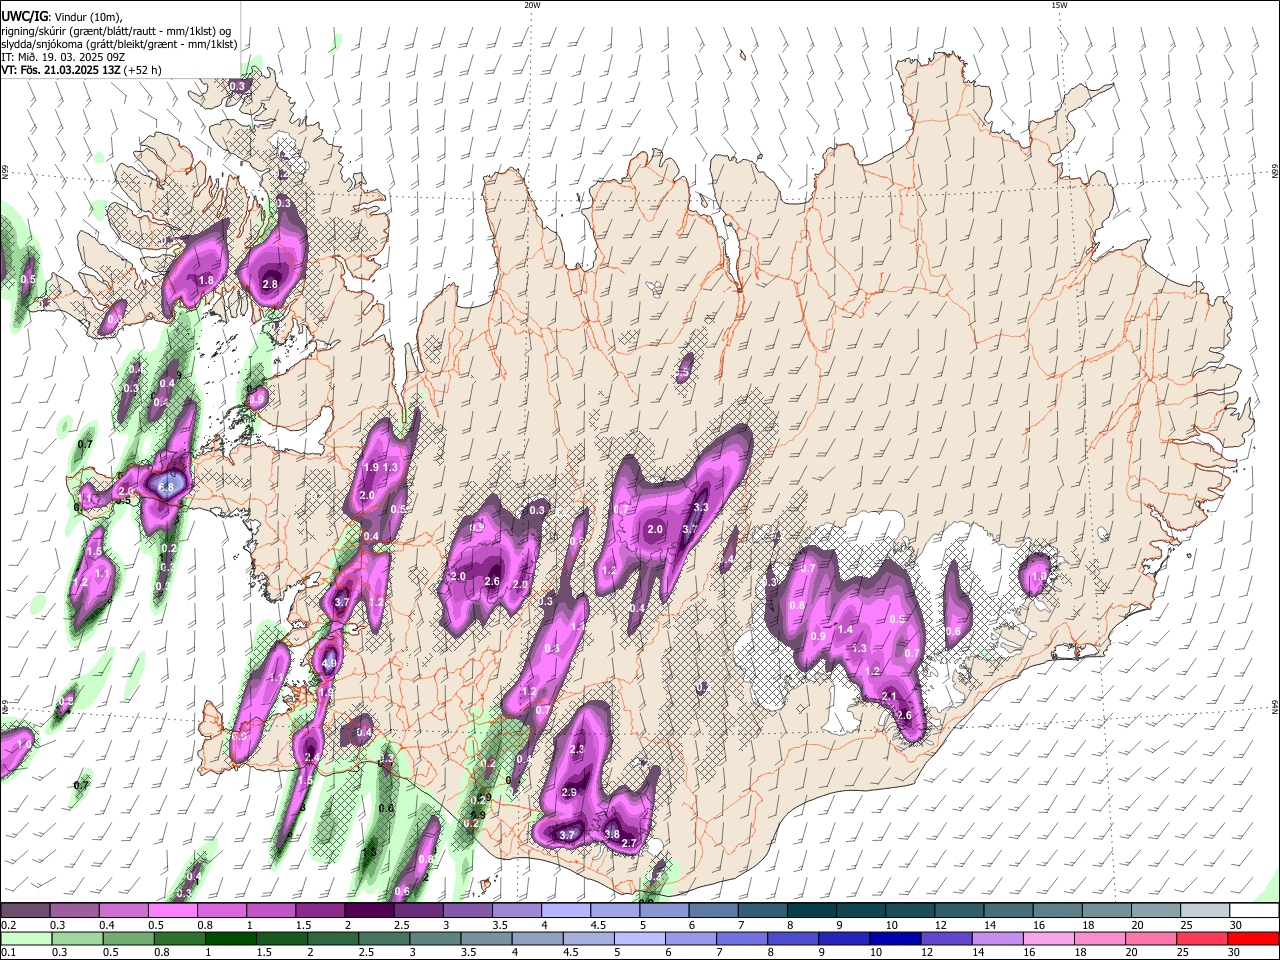1280x960 pixels.
Task: Select the 'slydda/snjókoma' description line
Action: point(119,44)
